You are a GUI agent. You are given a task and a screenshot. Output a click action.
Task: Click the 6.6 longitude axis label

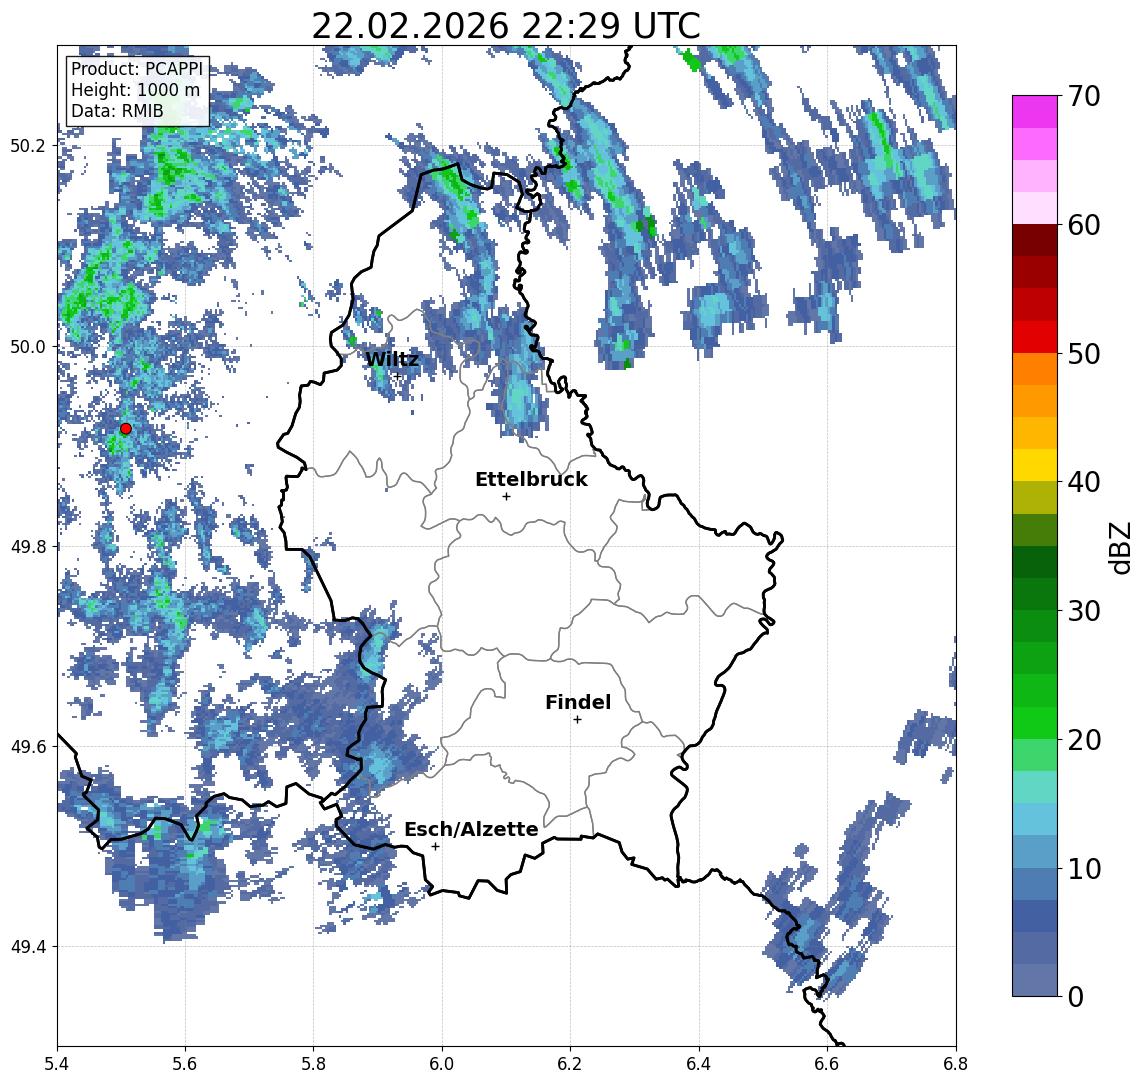827,1064
